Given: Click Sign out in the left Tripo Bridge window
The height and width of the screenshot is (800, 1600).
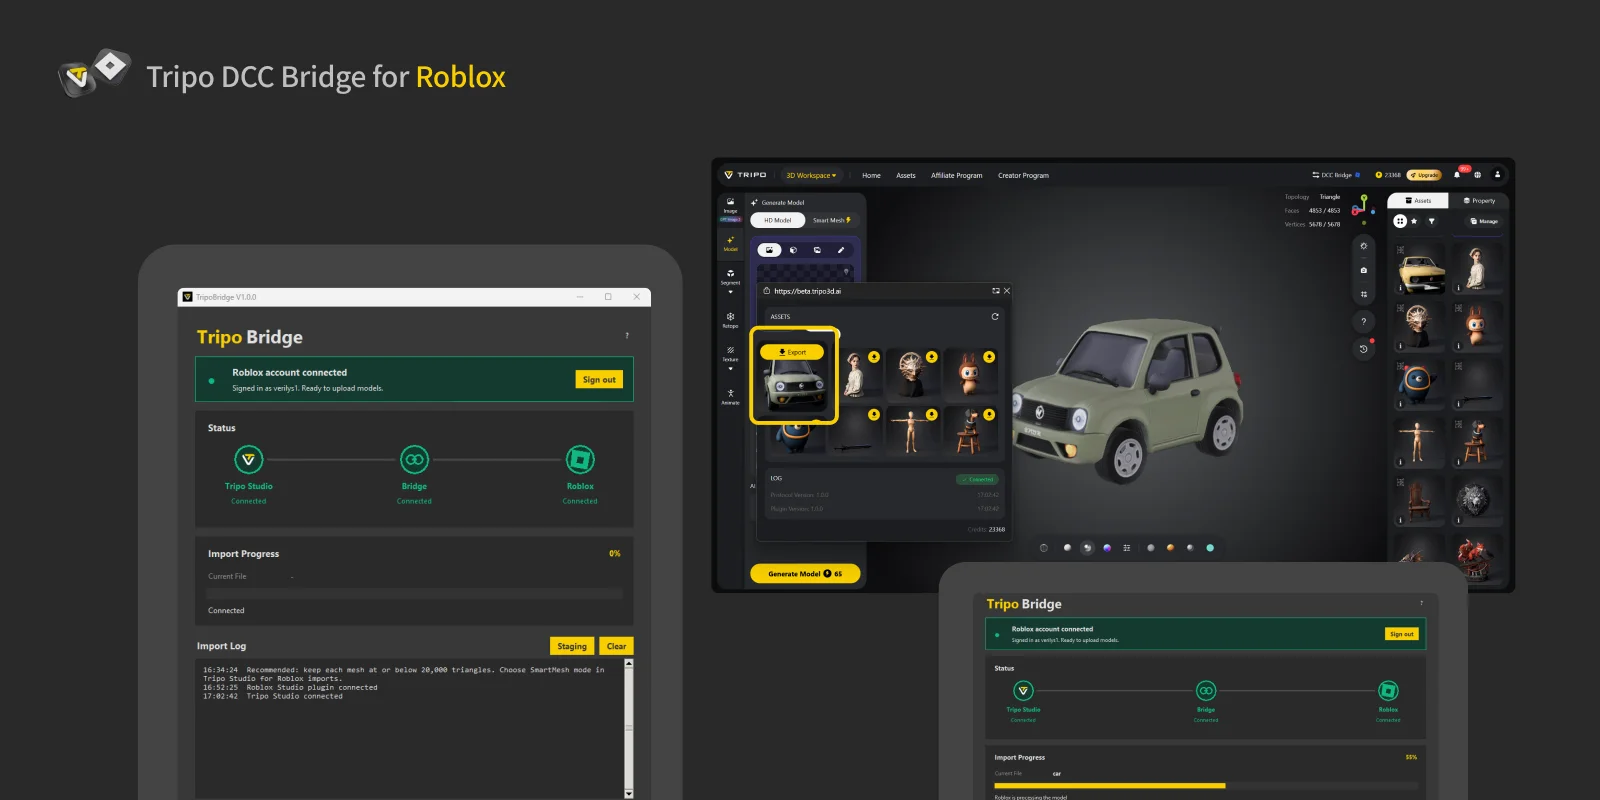Looking at the screenshot, I should coord(599,379).
